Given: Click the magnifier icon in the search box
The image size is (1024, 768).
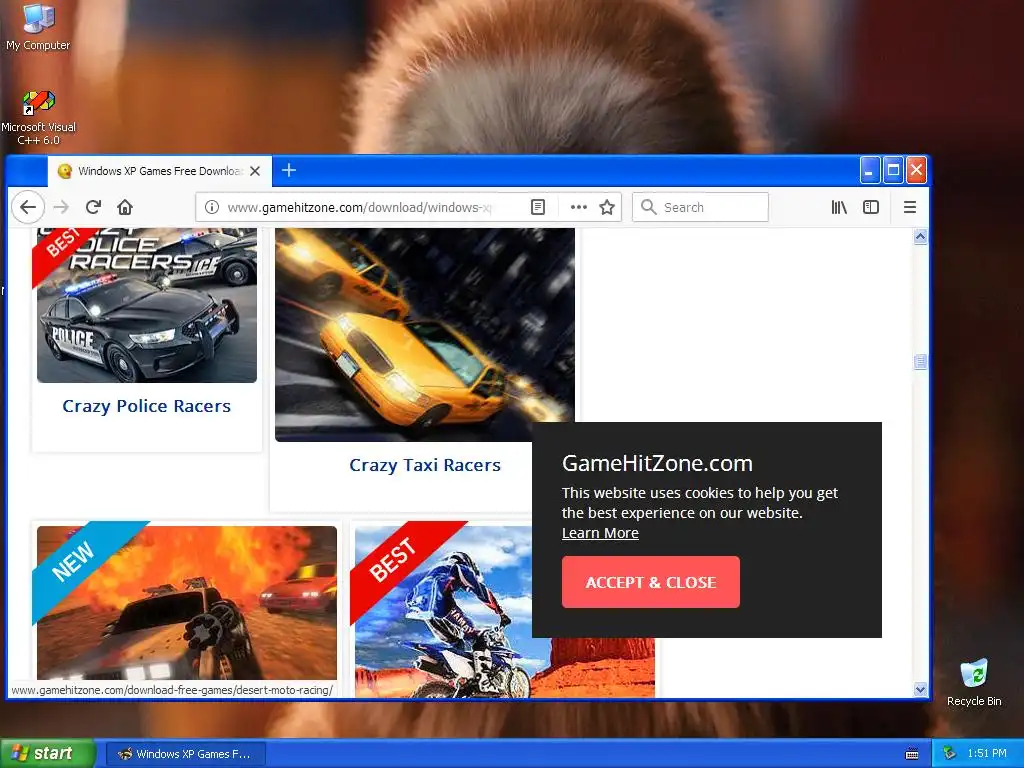Looking at the screenshot, I should pos(648,207).
